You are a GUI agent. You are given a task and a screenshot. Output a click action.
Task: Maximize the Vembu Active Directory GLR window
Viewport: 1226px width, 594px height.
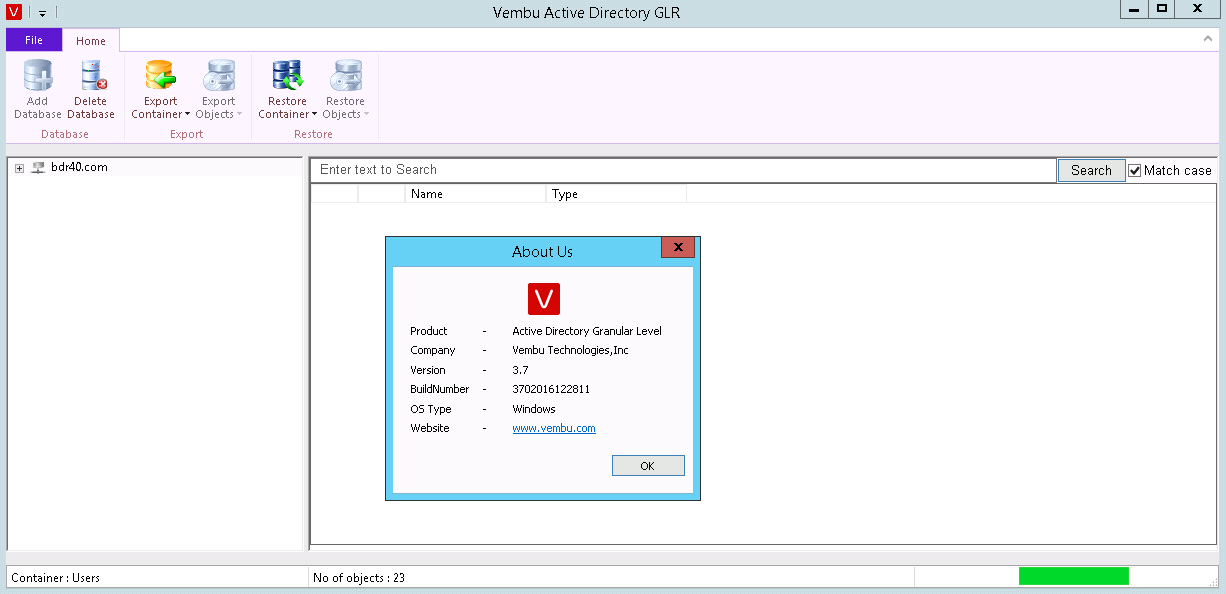coord(1161,8)
